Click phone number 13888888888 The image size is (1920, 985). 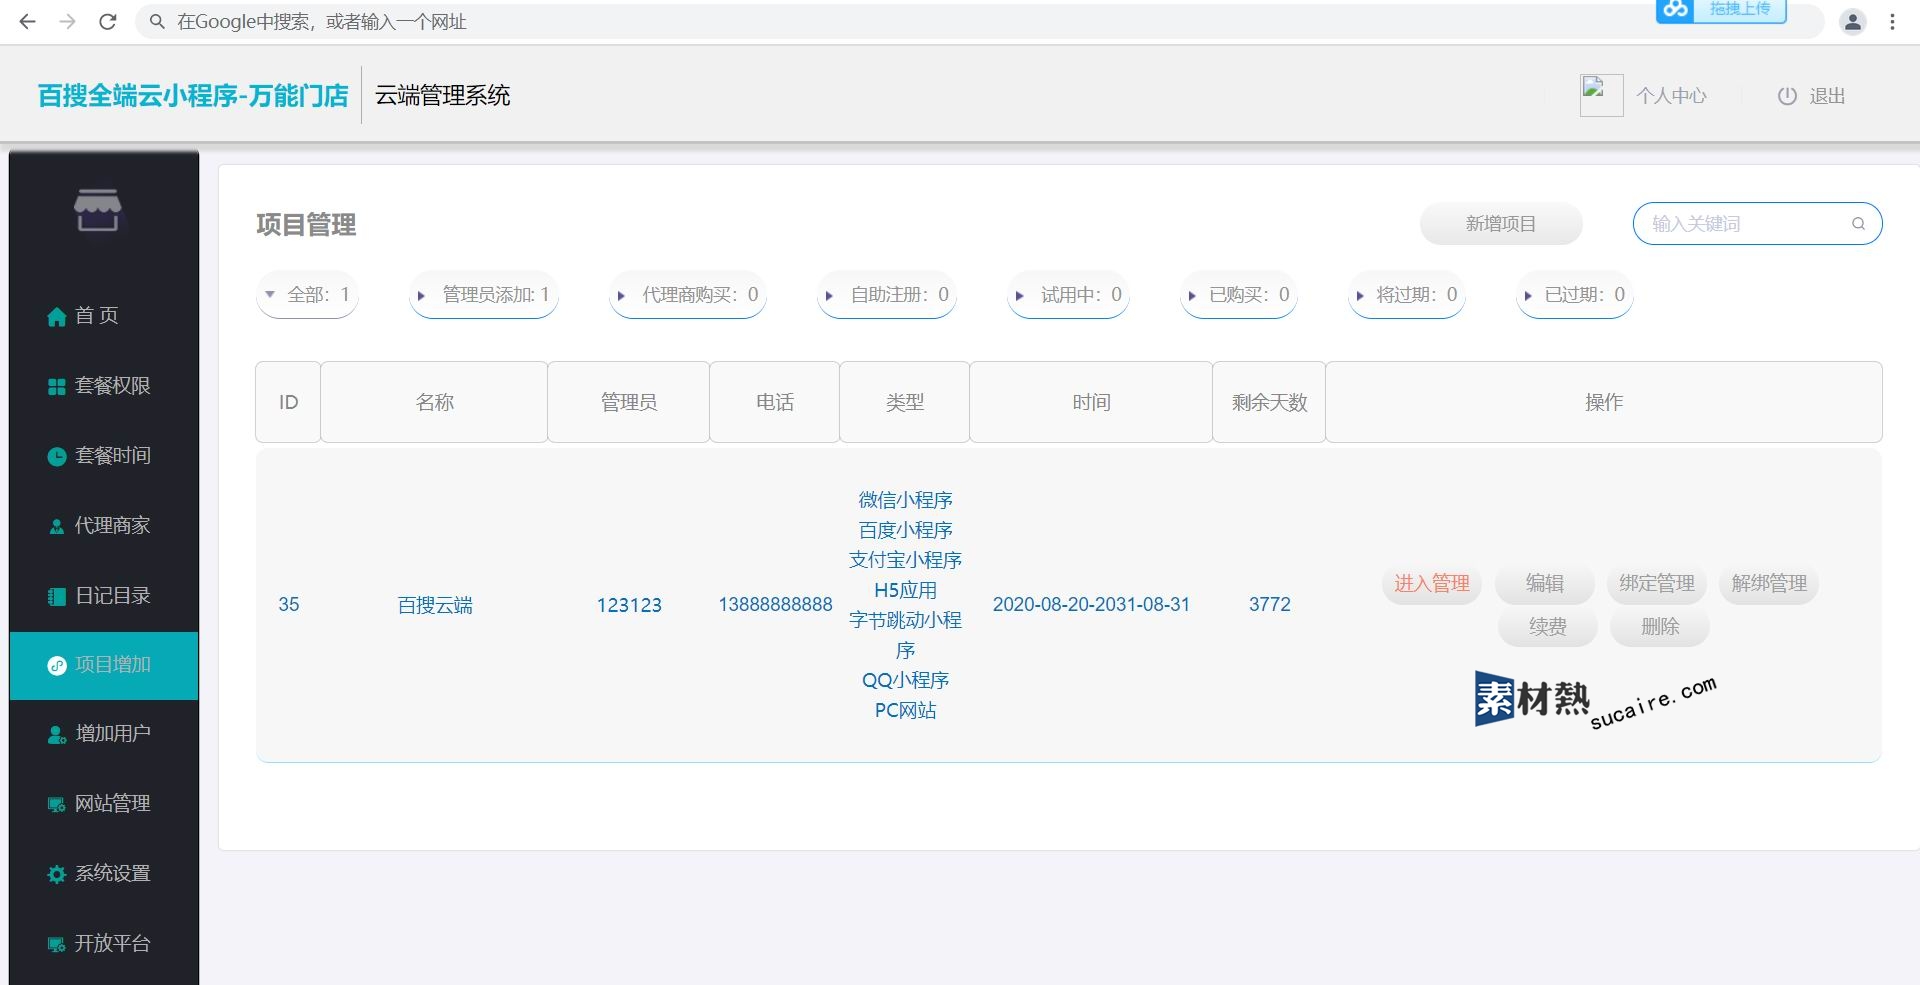click(x=775, y=605)
